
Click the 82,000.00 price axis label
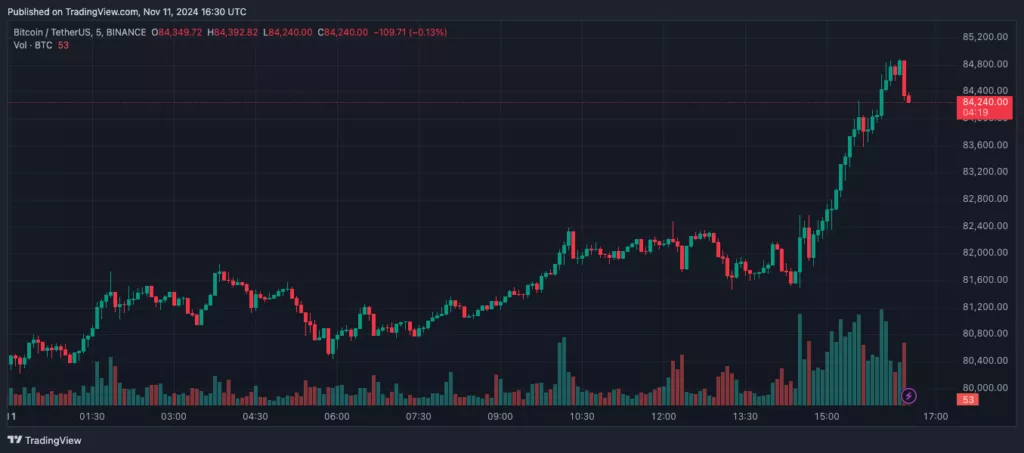tap(985, 253)
